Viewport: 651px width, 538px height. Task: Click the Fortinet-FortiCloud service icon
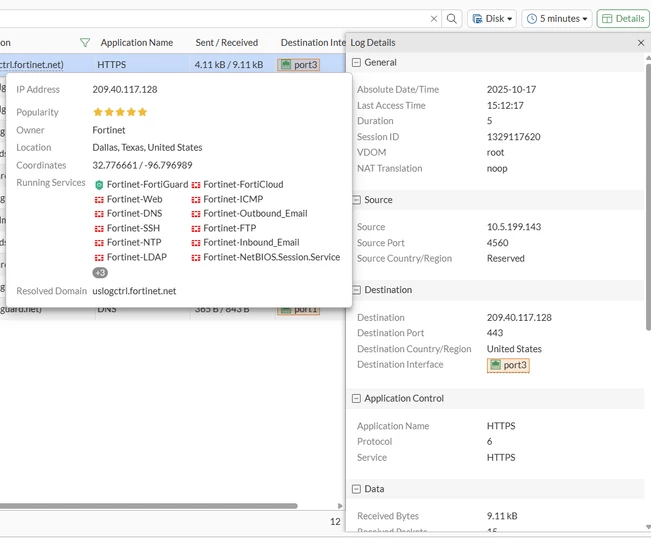point(196,185)
